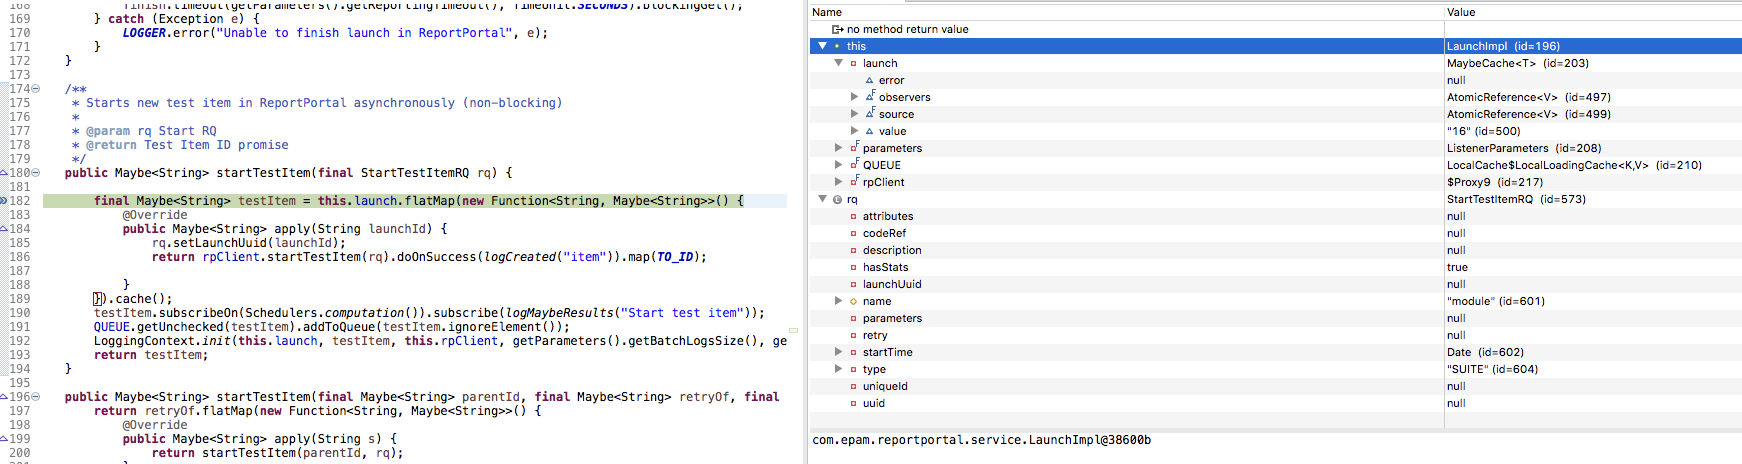This screenshot has width=1742, height=464.
Task: Click the field icon beside 'uniqueId'
Action: pos(853,386)
